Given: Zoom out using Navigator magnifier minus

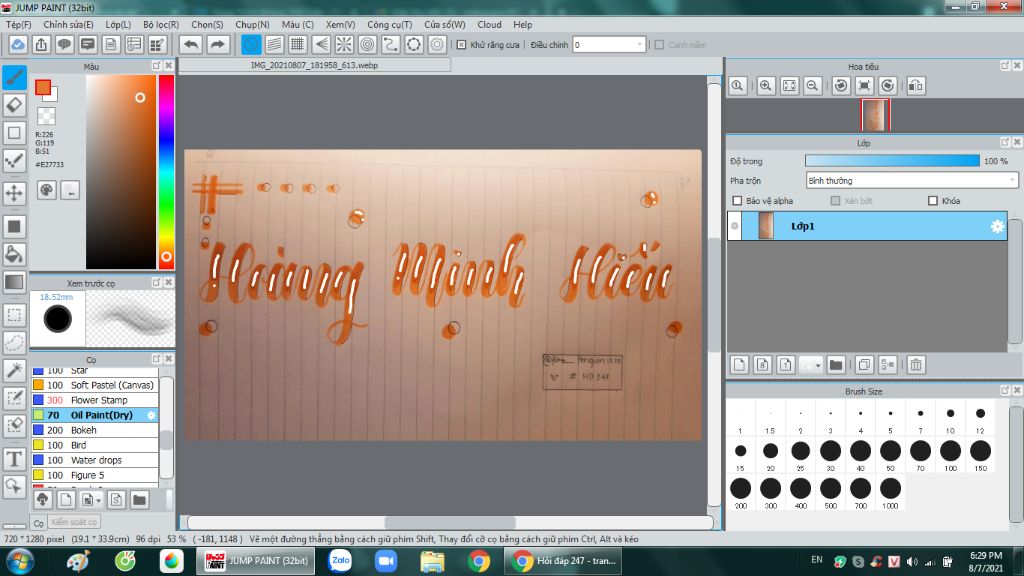Looking at the screenshot, I should (812, 86).
